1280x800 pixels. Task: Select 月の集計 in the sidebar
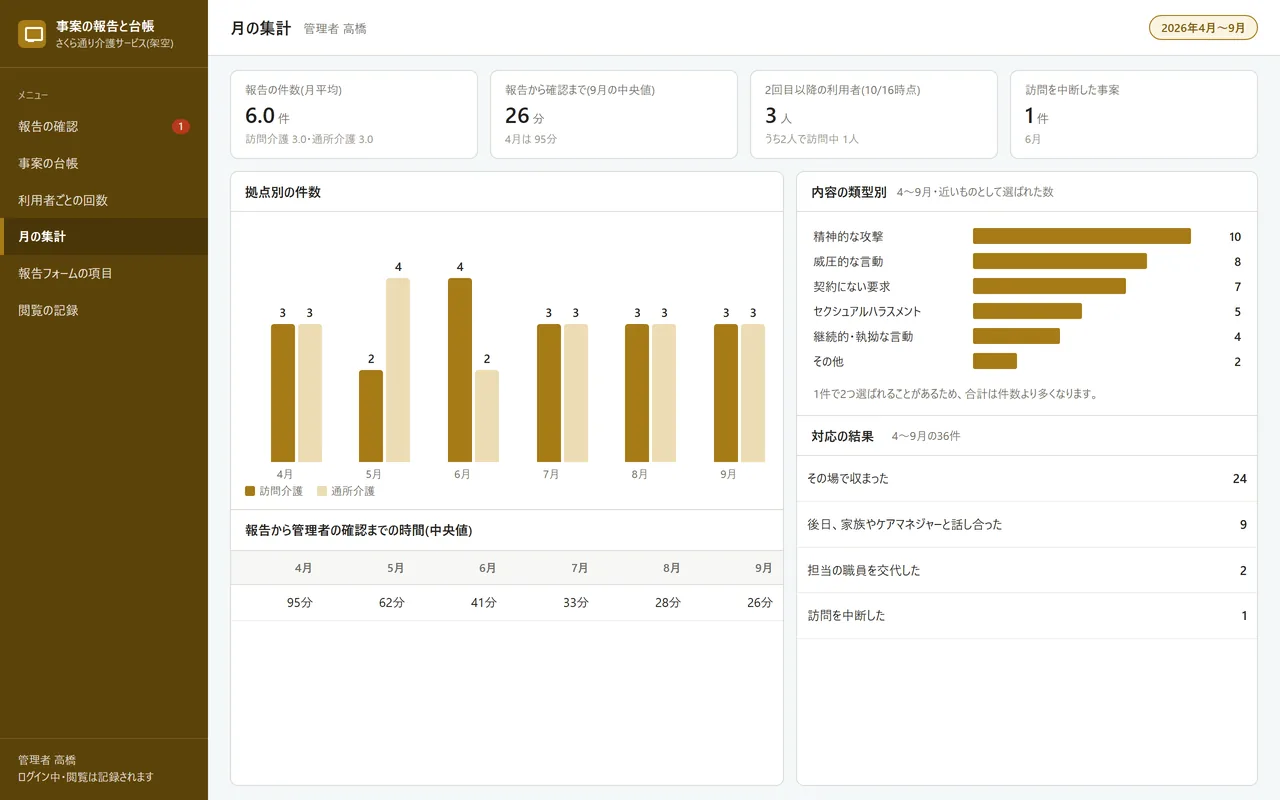(x=104, y=237)
